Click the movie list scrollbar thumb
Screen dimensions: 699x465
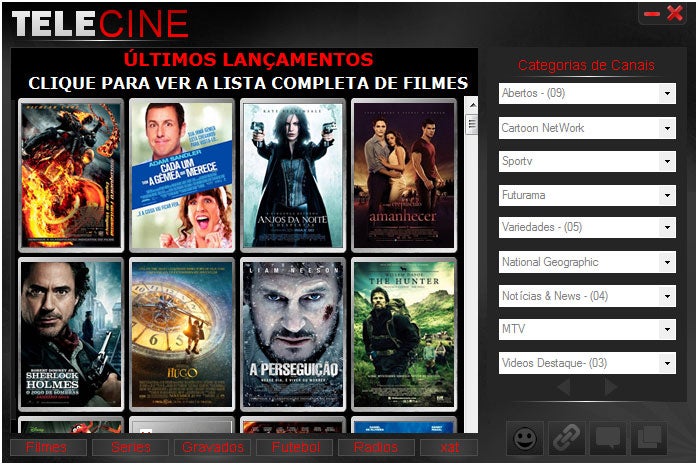point(472,124)
